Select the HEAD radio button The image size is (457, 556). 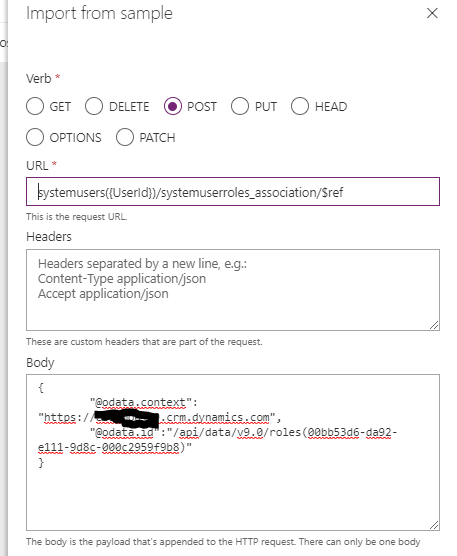(x=300, y=106)
